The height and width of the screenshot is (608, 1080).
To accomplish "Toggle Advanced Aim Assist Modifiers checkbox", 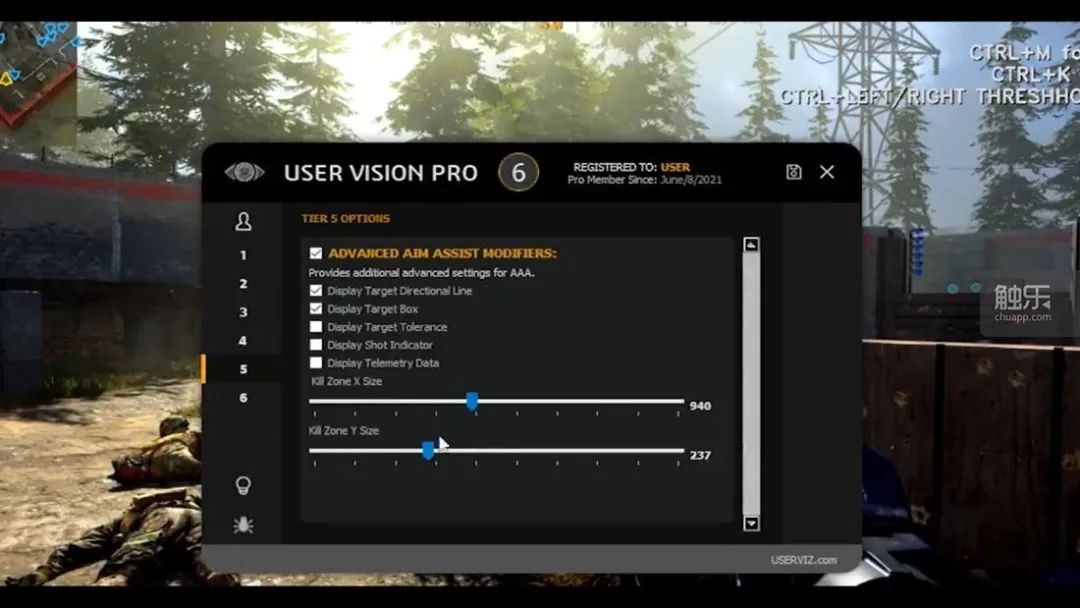I will tap(315, 253).
